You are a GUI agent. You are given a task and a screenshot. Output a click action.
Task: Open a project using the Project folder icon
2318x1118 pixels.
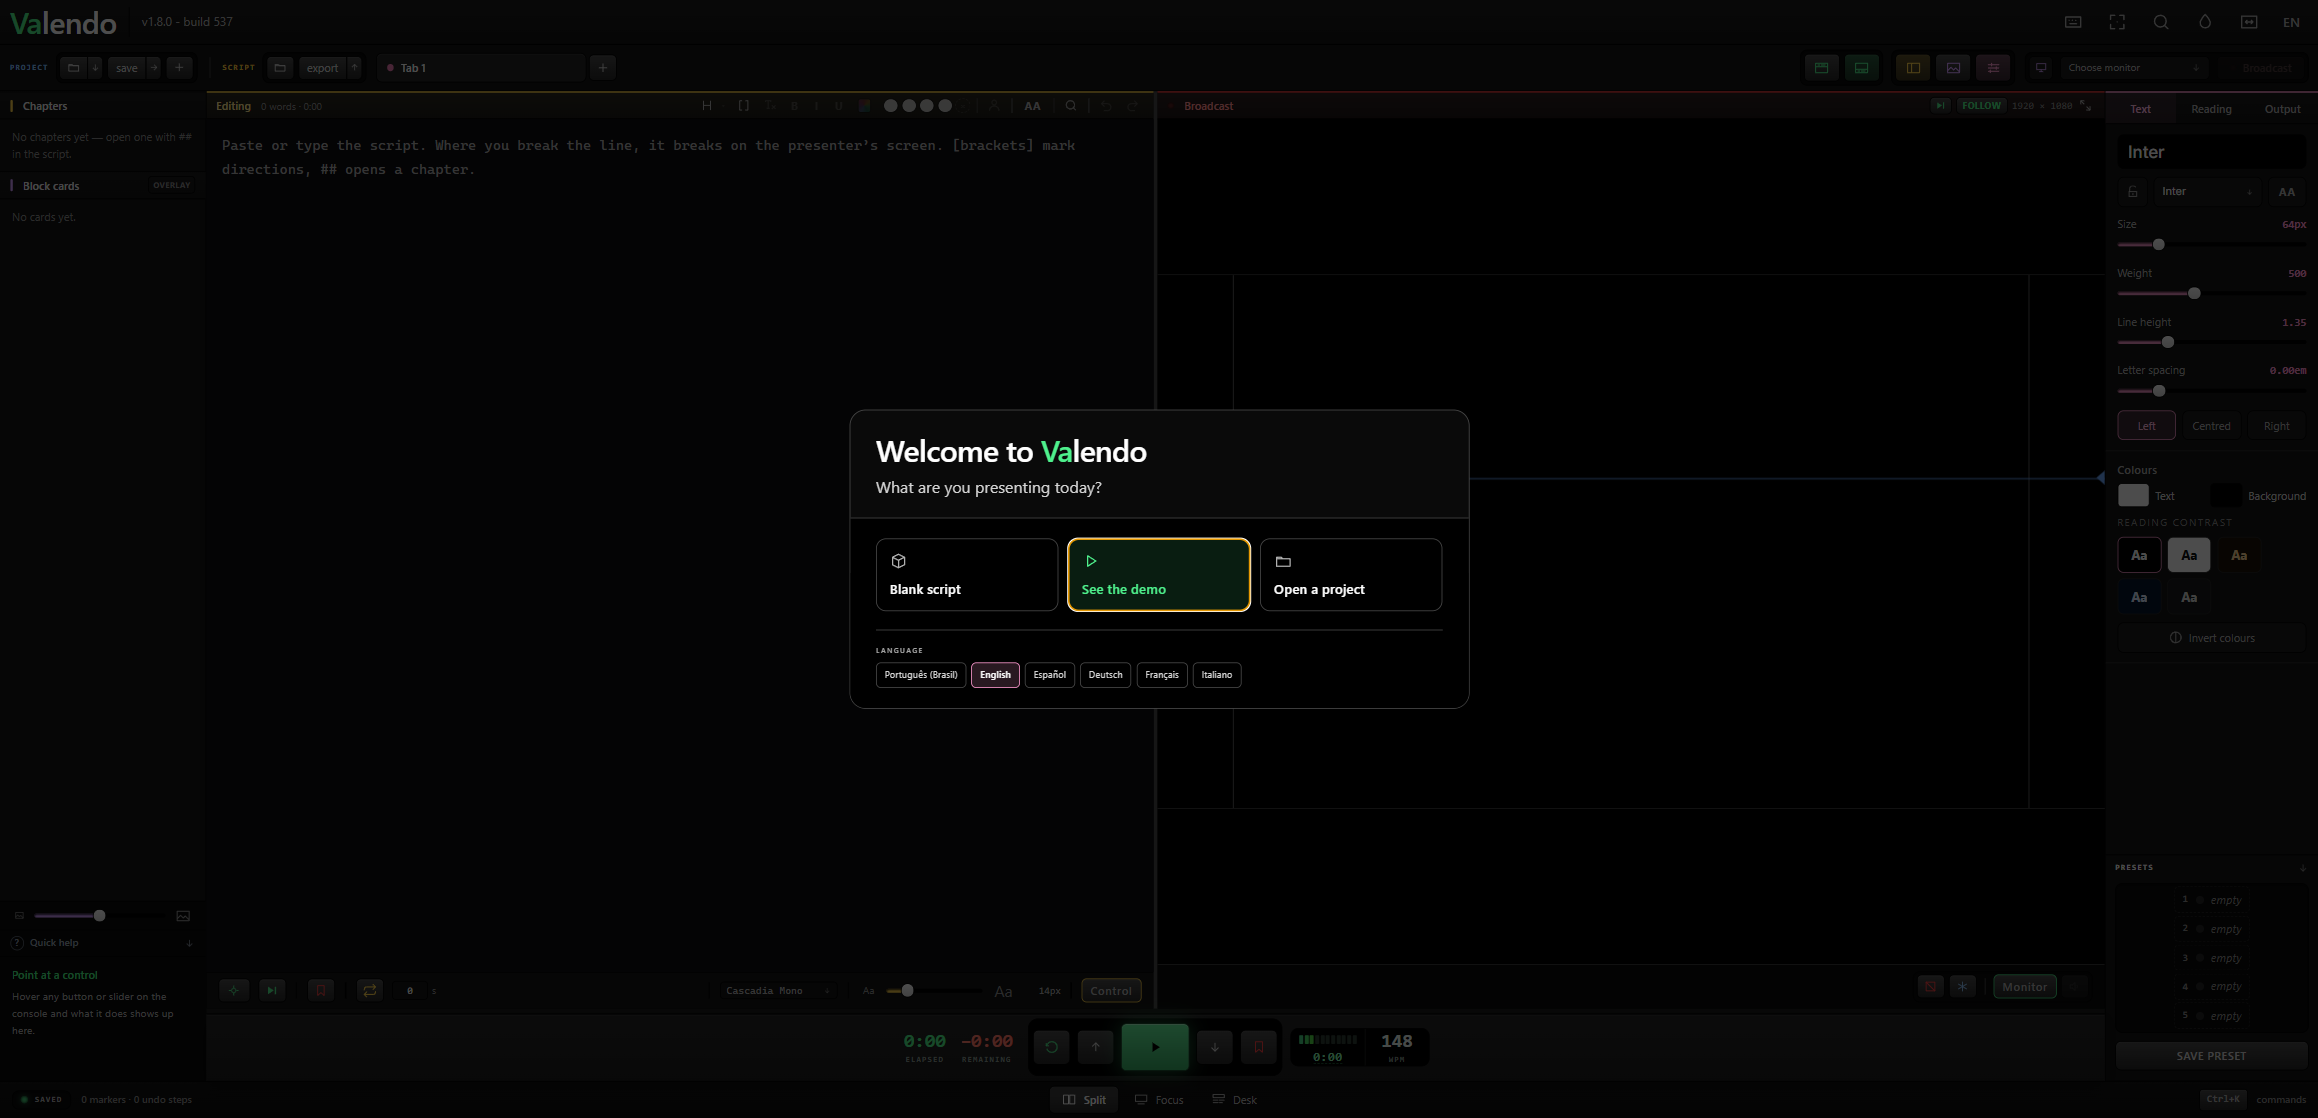click(73, 68)
